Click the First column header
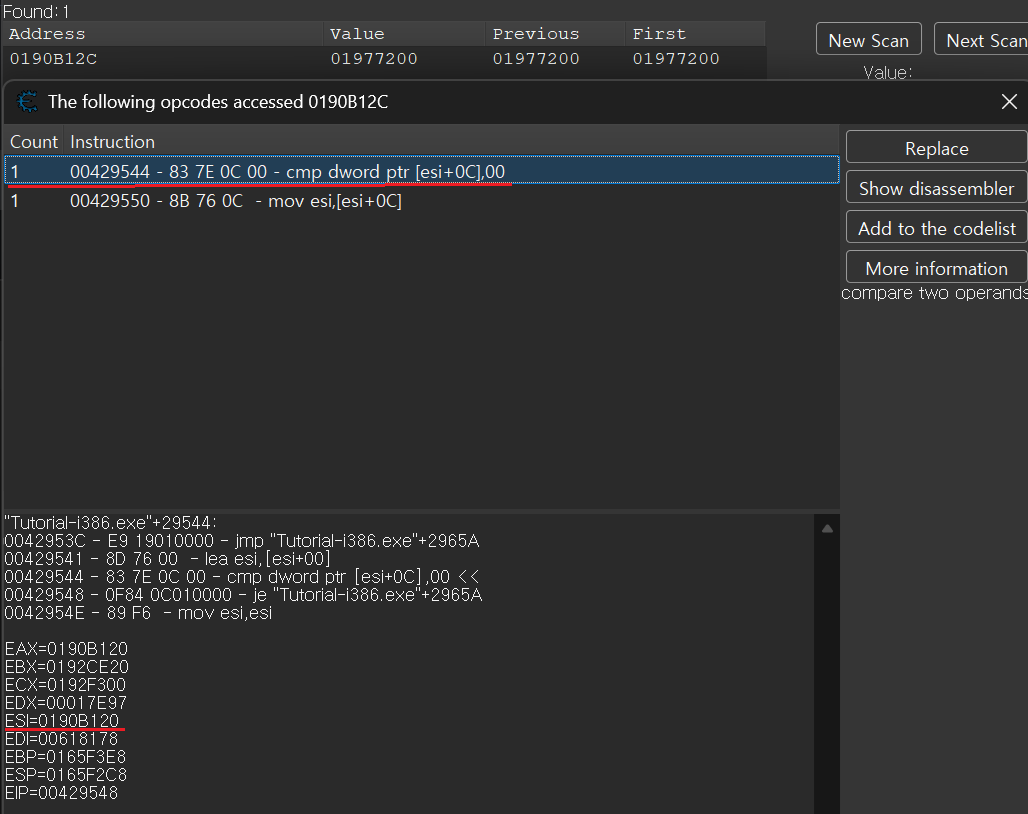 659,34
